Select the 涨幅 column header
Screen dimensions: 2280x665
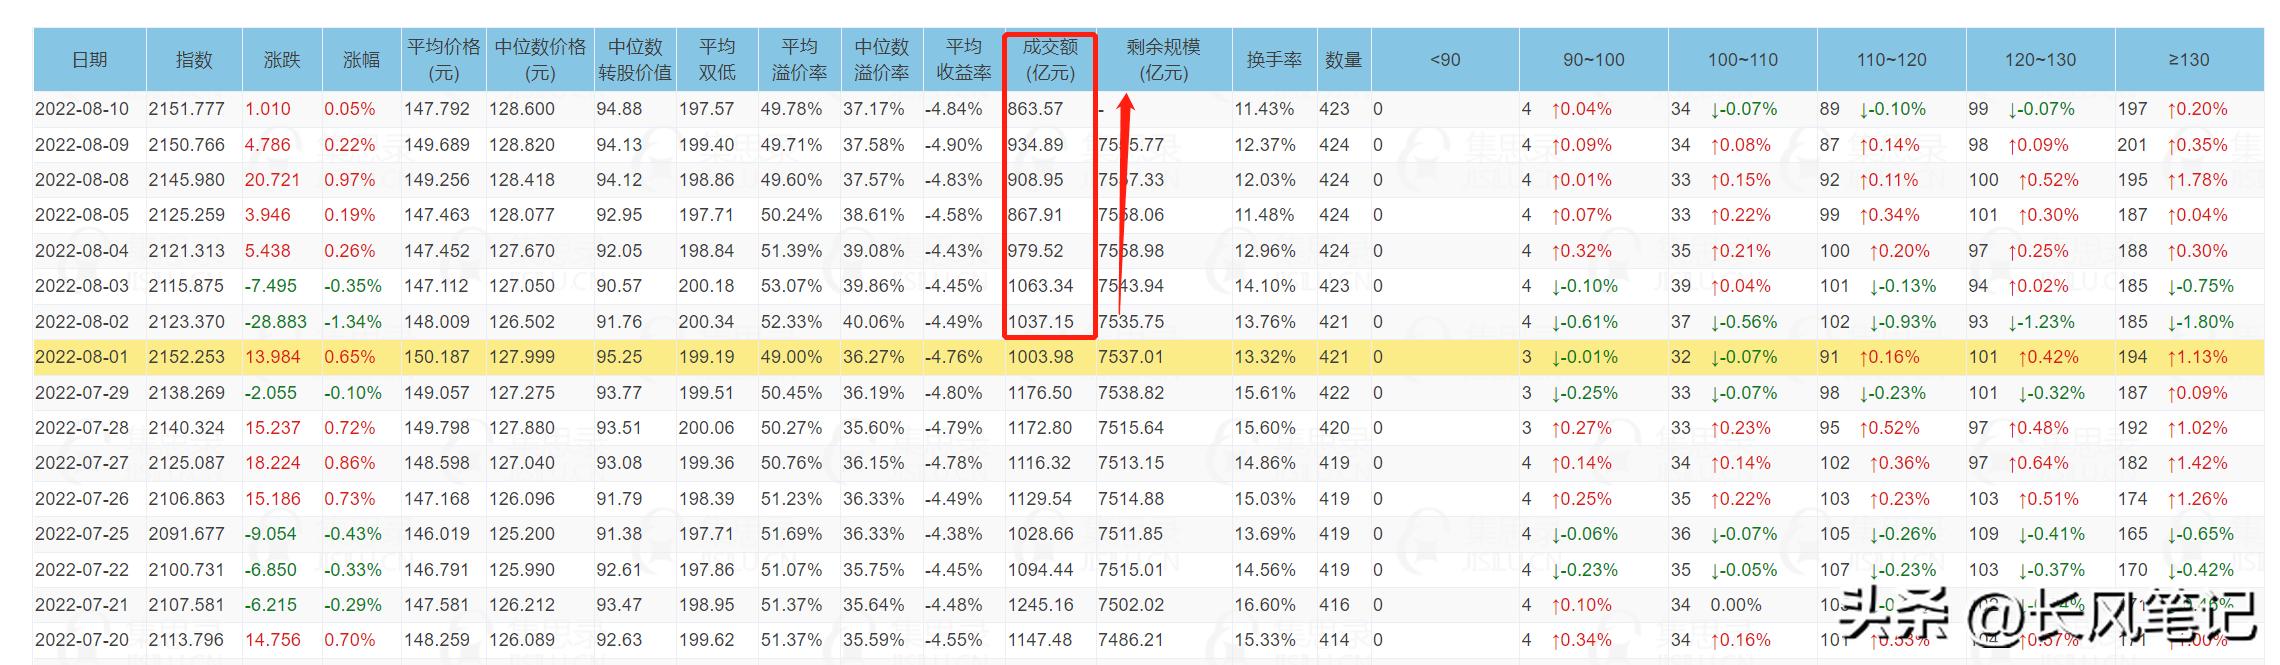tap(361, 60)
